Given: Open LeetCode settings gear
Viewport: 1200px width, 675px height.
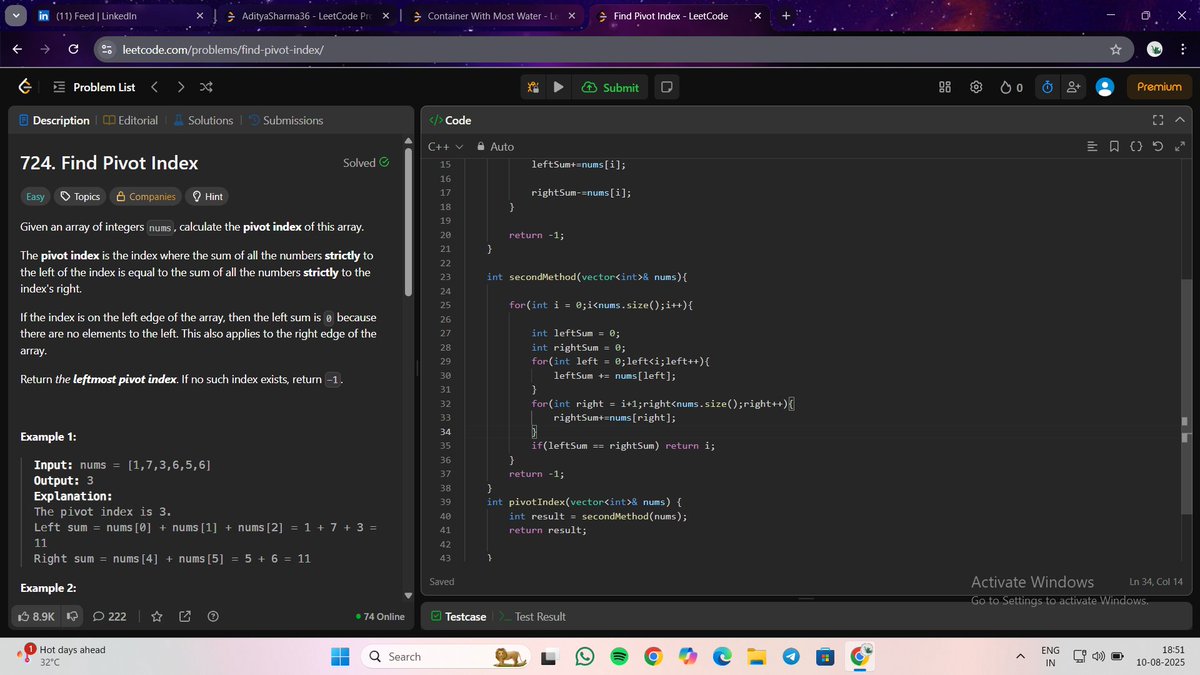Looking at the screenshot, I should (976, 87).
